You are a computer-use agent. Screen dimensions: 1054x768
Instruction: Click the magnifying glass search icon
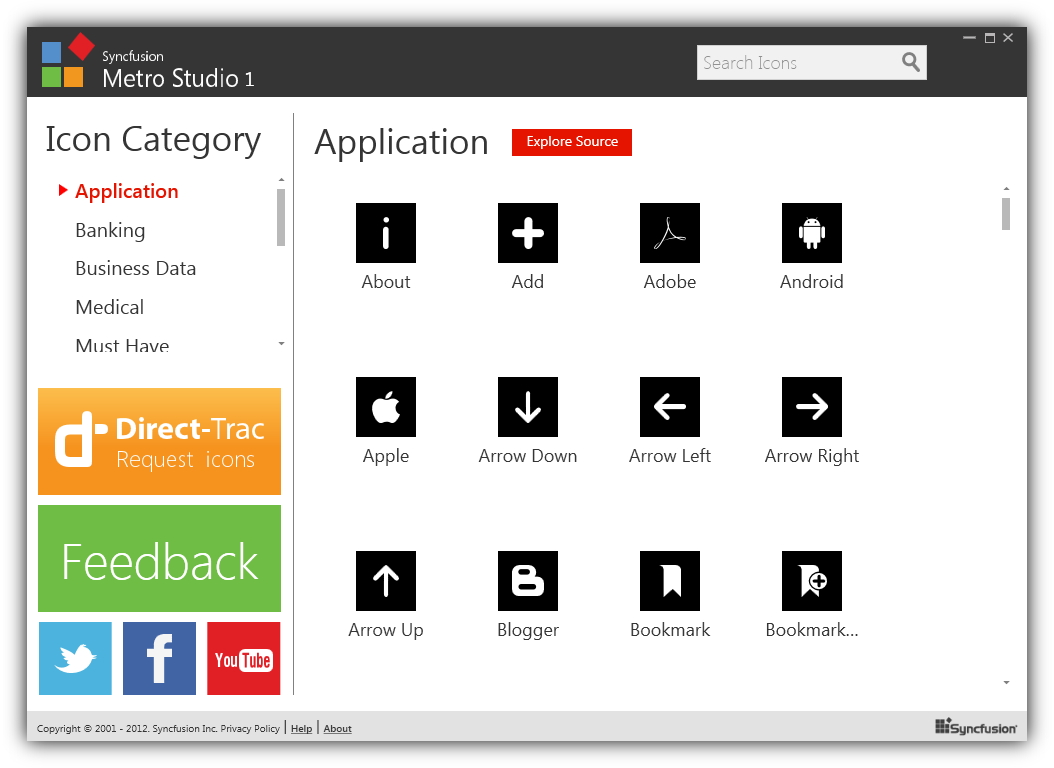click(x=910, y=62)
